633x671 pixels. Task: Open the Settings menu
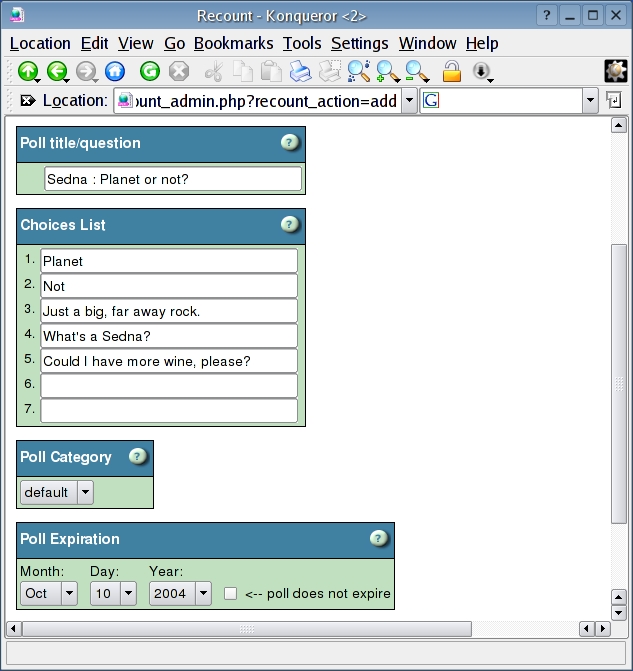point(359,44)
